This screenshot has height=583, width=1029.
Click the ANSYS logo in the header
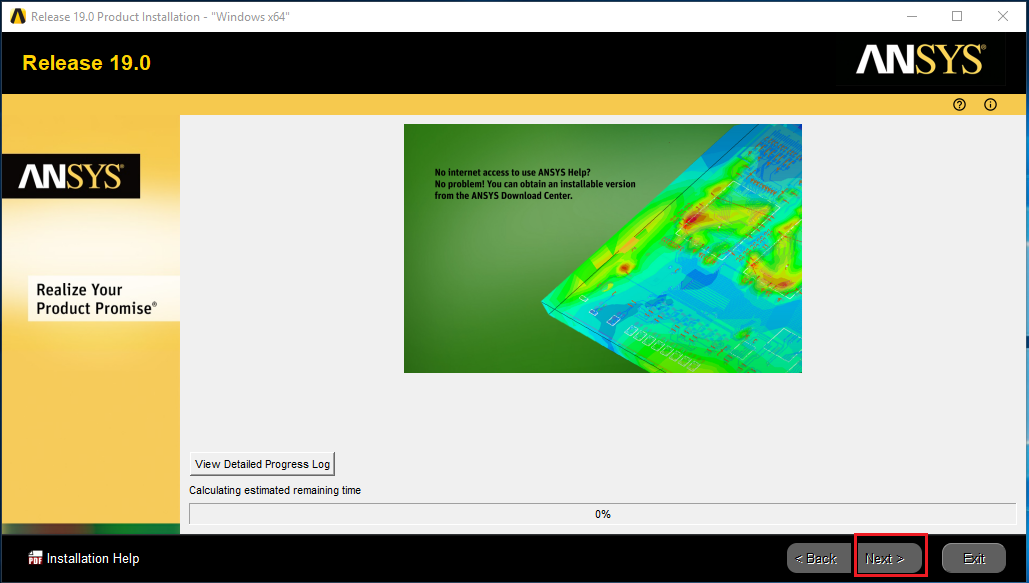pyautogui.click(x=920, y=60)
